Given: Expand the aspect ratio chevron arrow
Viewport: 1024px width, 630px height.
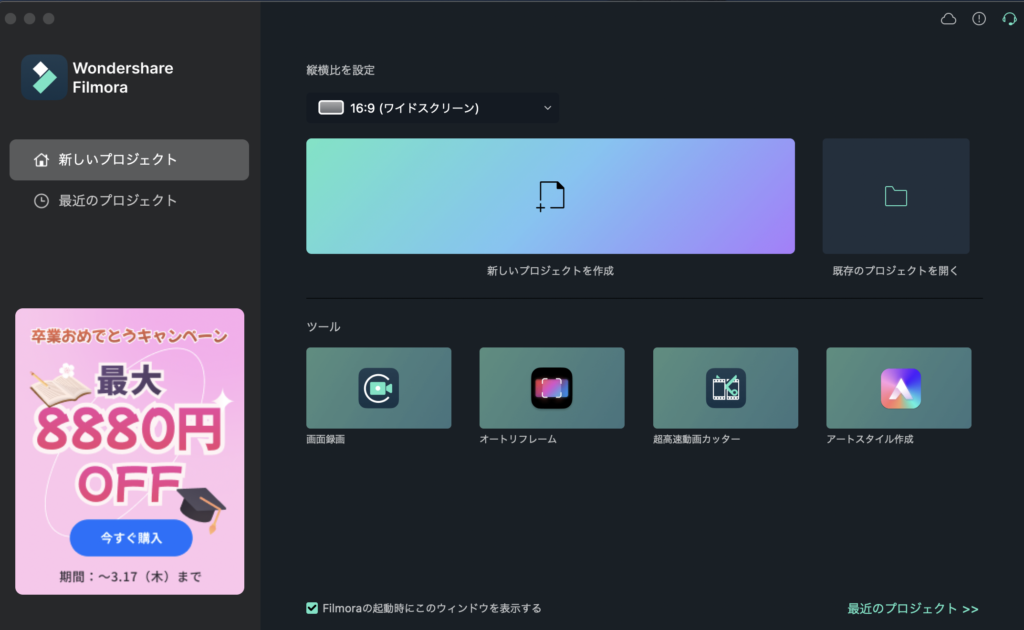Looking at the screenshot, I should click(547, 108).
